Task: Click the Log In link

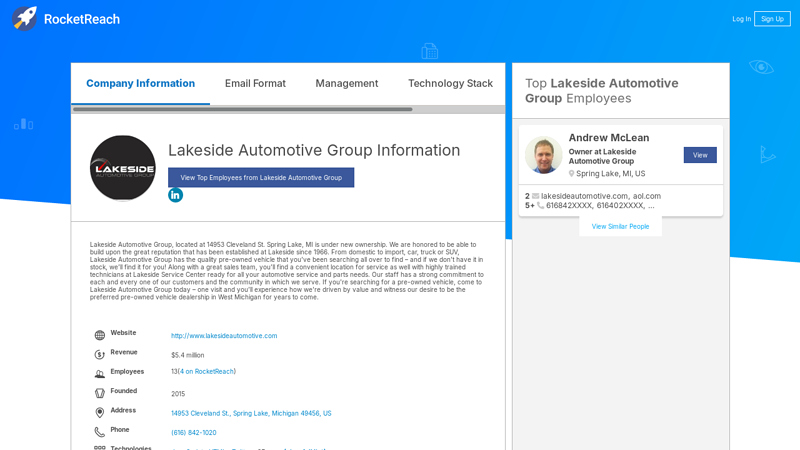Action: 741,19
